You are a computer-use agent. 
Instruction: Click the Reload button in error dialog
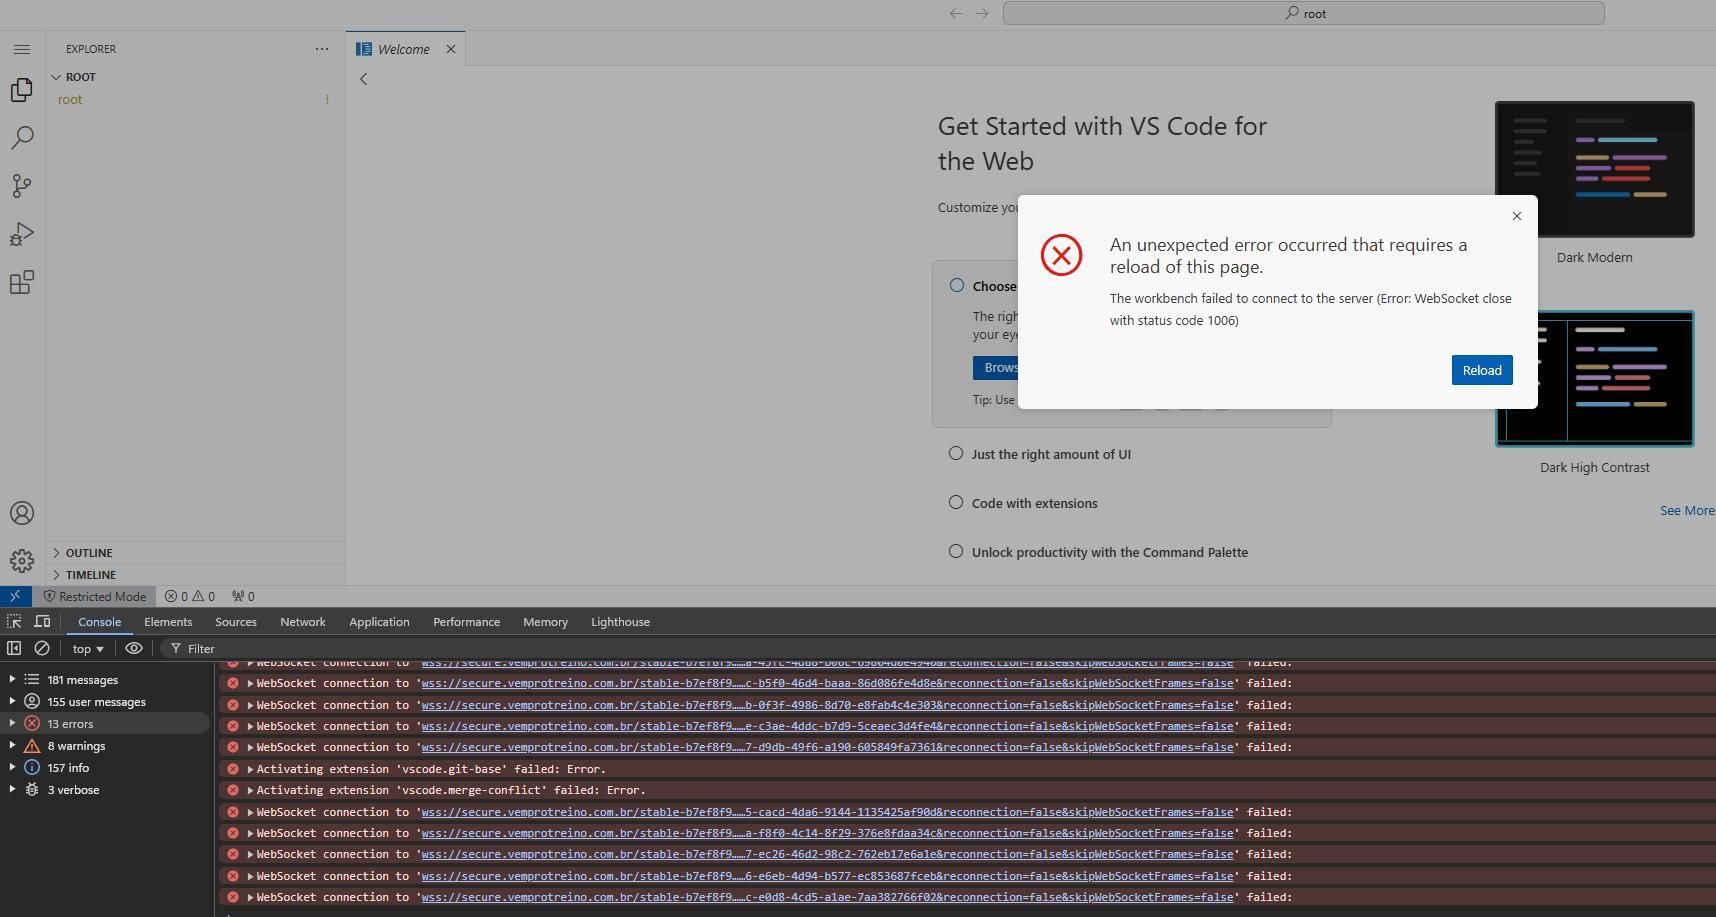1482,370
